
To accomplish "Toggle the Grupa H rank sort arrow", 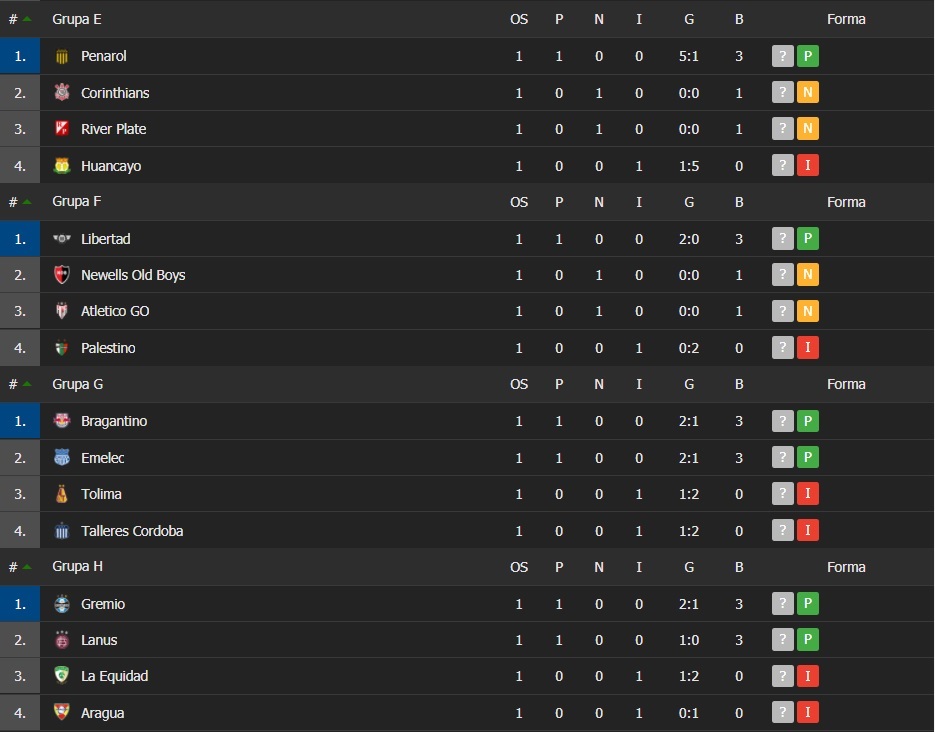I will click(27, 567).
